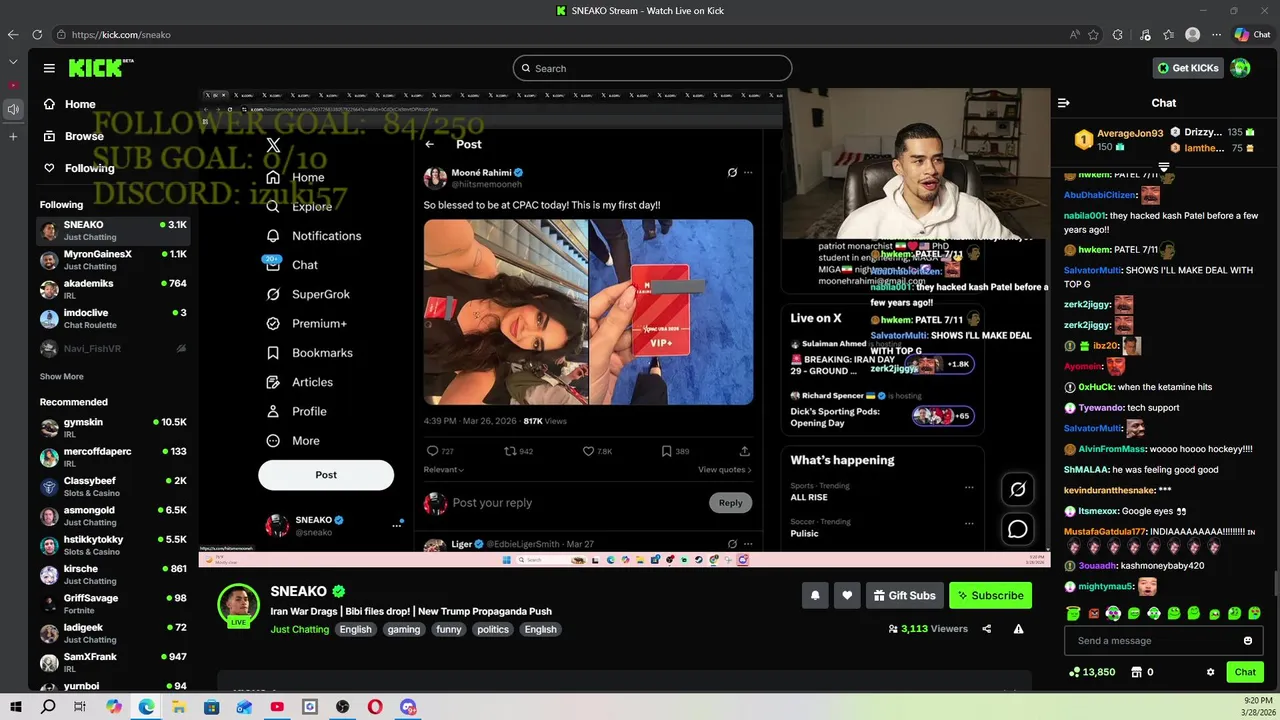Click the 13,850 channel points icon
The image size is (1280, 720).
pos(1075,672)
